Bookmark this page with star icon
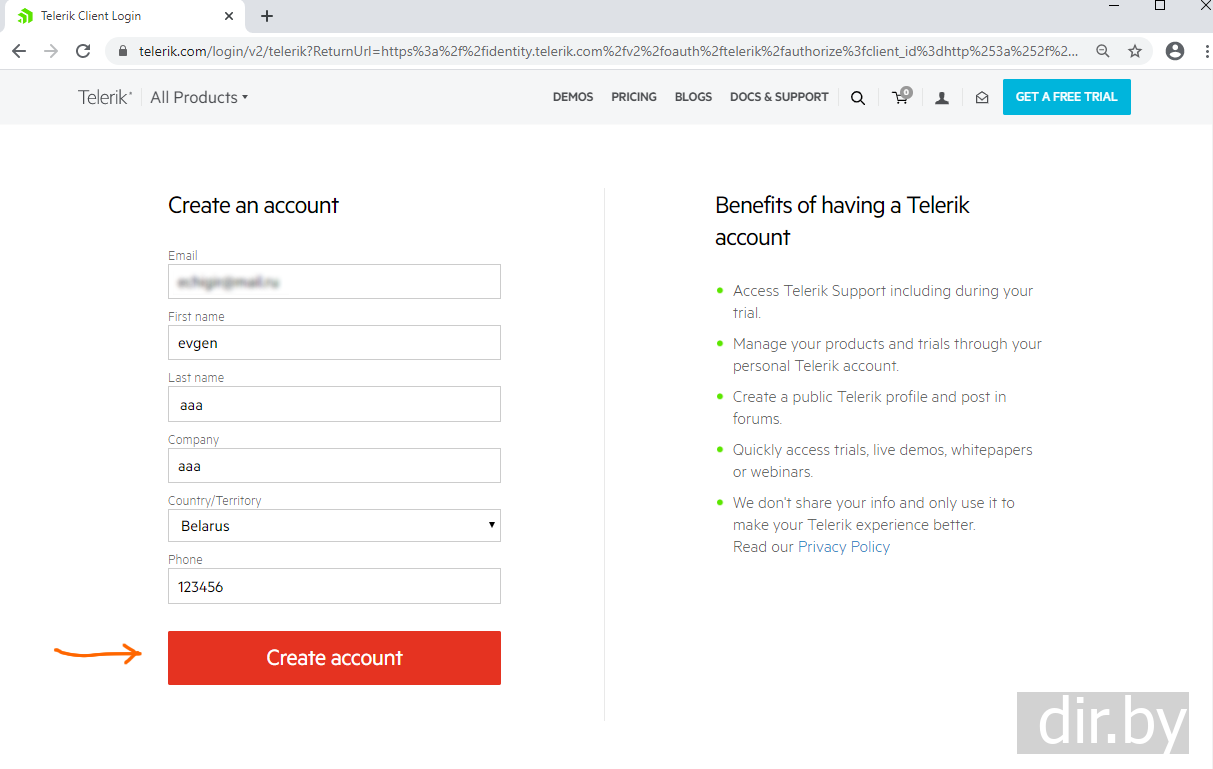The height and width of the screenshot is (769, 1213). pyautogui.click(x=1135, y=51)
